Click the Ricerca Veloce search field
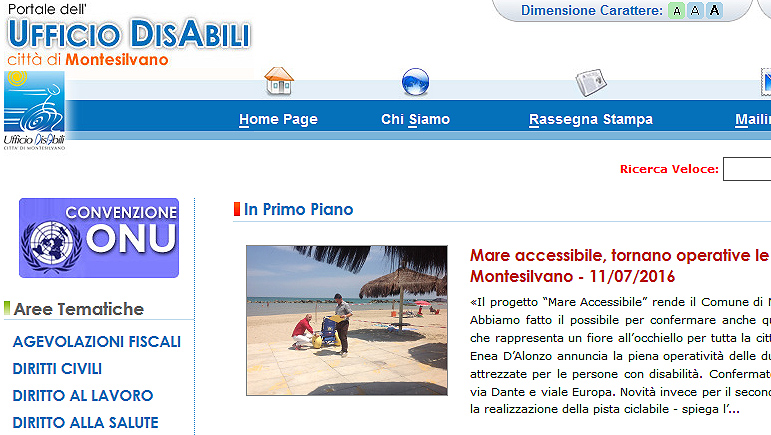The width and height of the screenshot is (771, 435). [747, 169]
